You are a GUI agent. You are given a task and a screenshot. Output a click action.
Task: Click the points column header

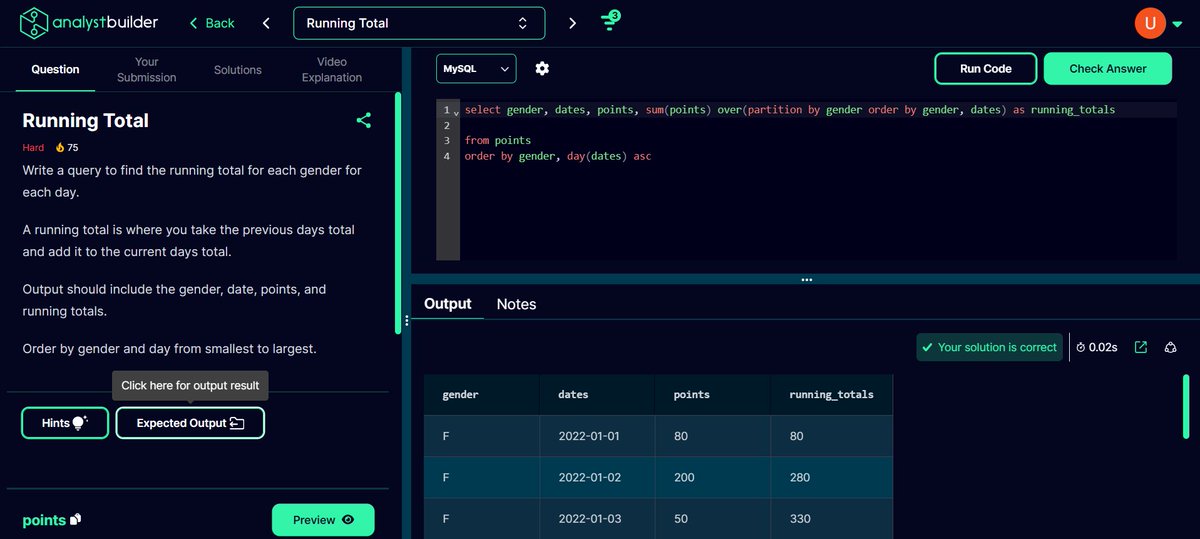tap(713, 395)
